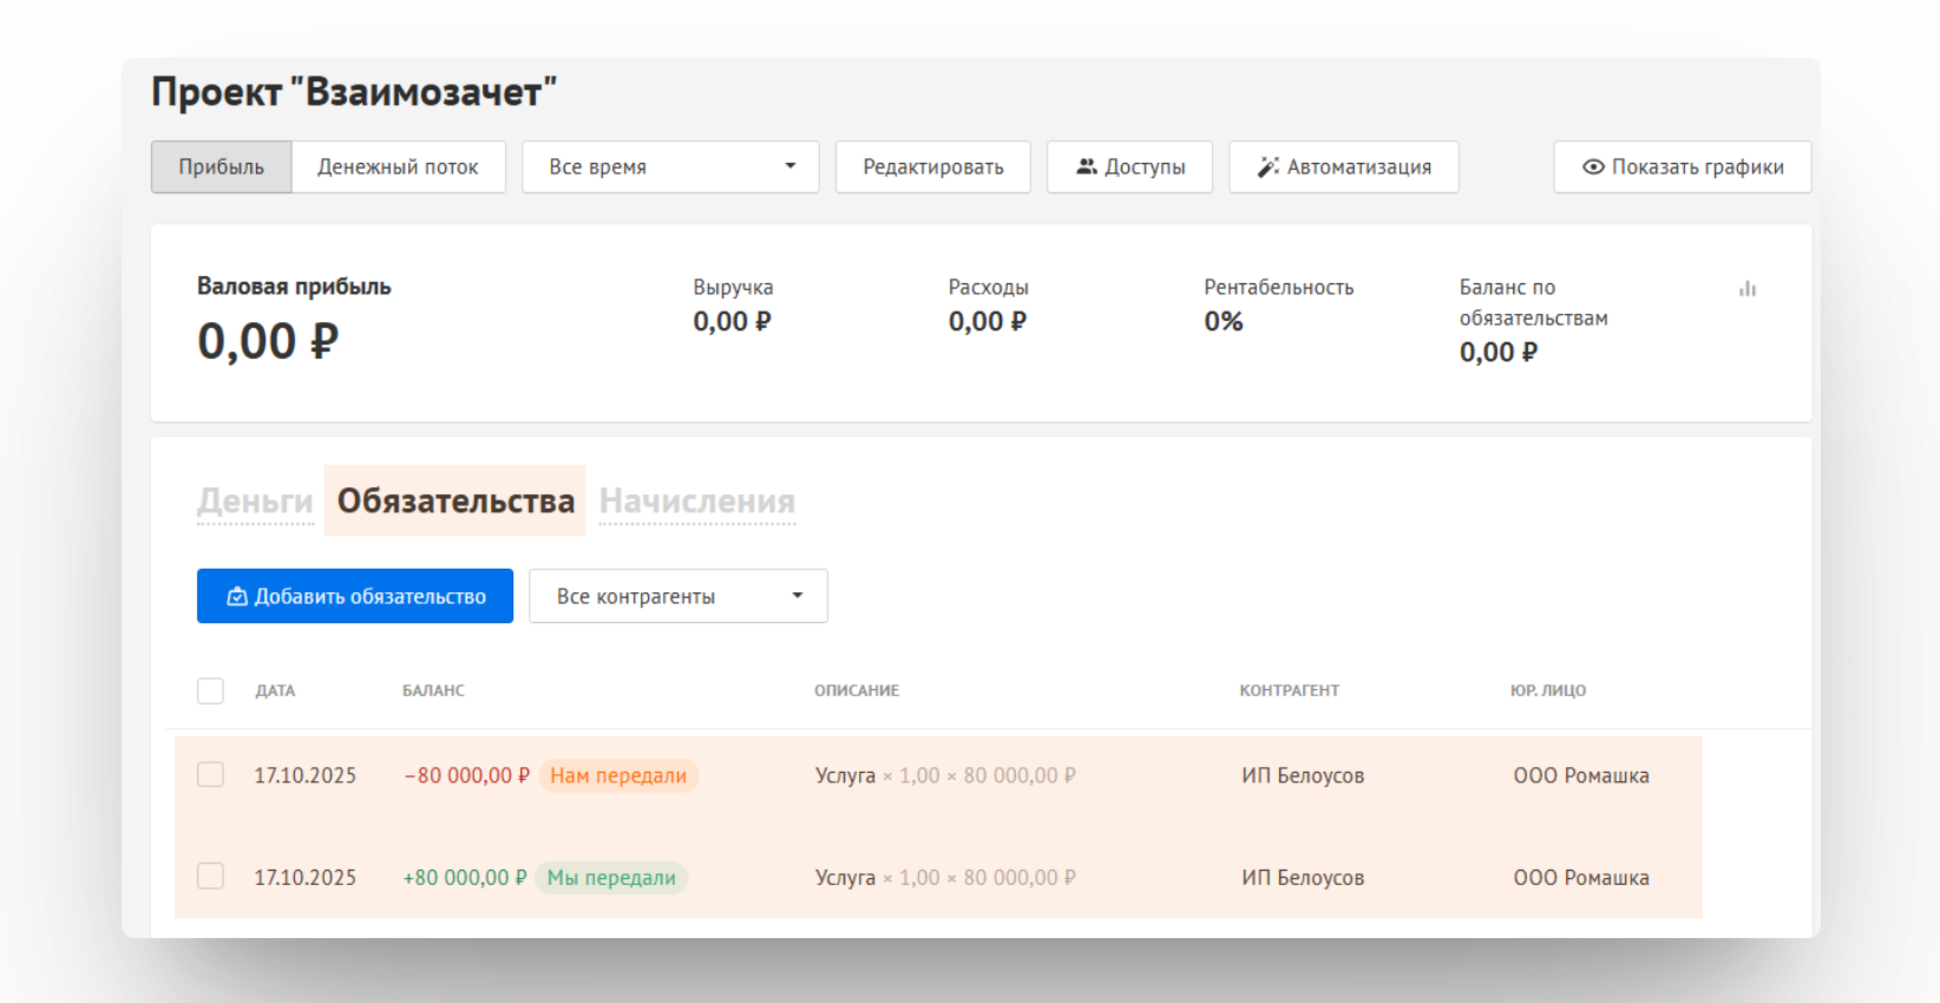Click the orange Нам передали status badge

pyautogui.click(x=618, y=776)
